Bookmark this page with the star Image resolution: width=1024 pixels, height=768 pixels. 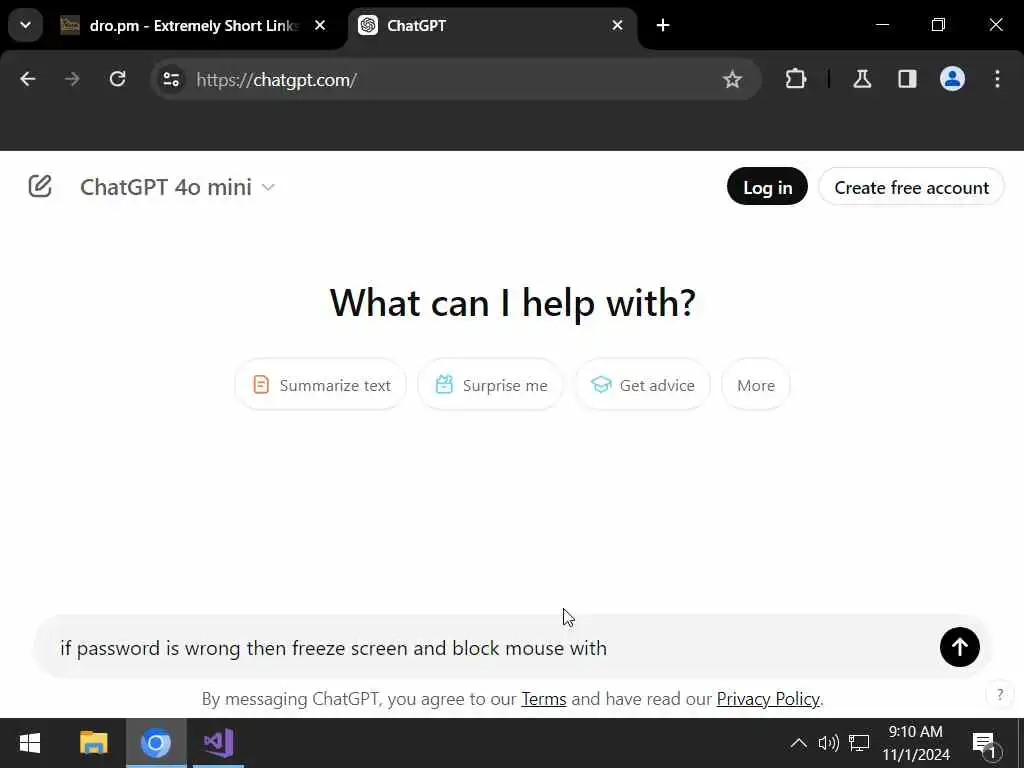click(x=732, y=80)
